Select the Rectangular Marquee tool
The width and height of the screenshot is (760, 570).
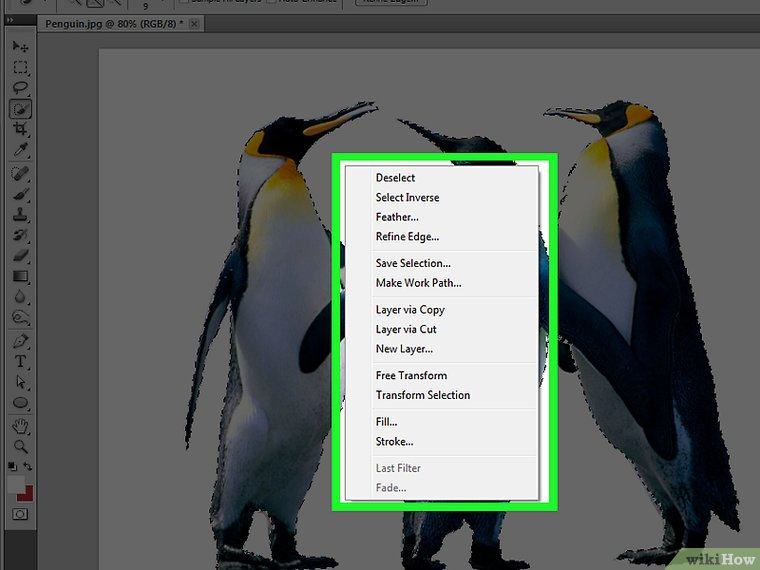(20, 68)
